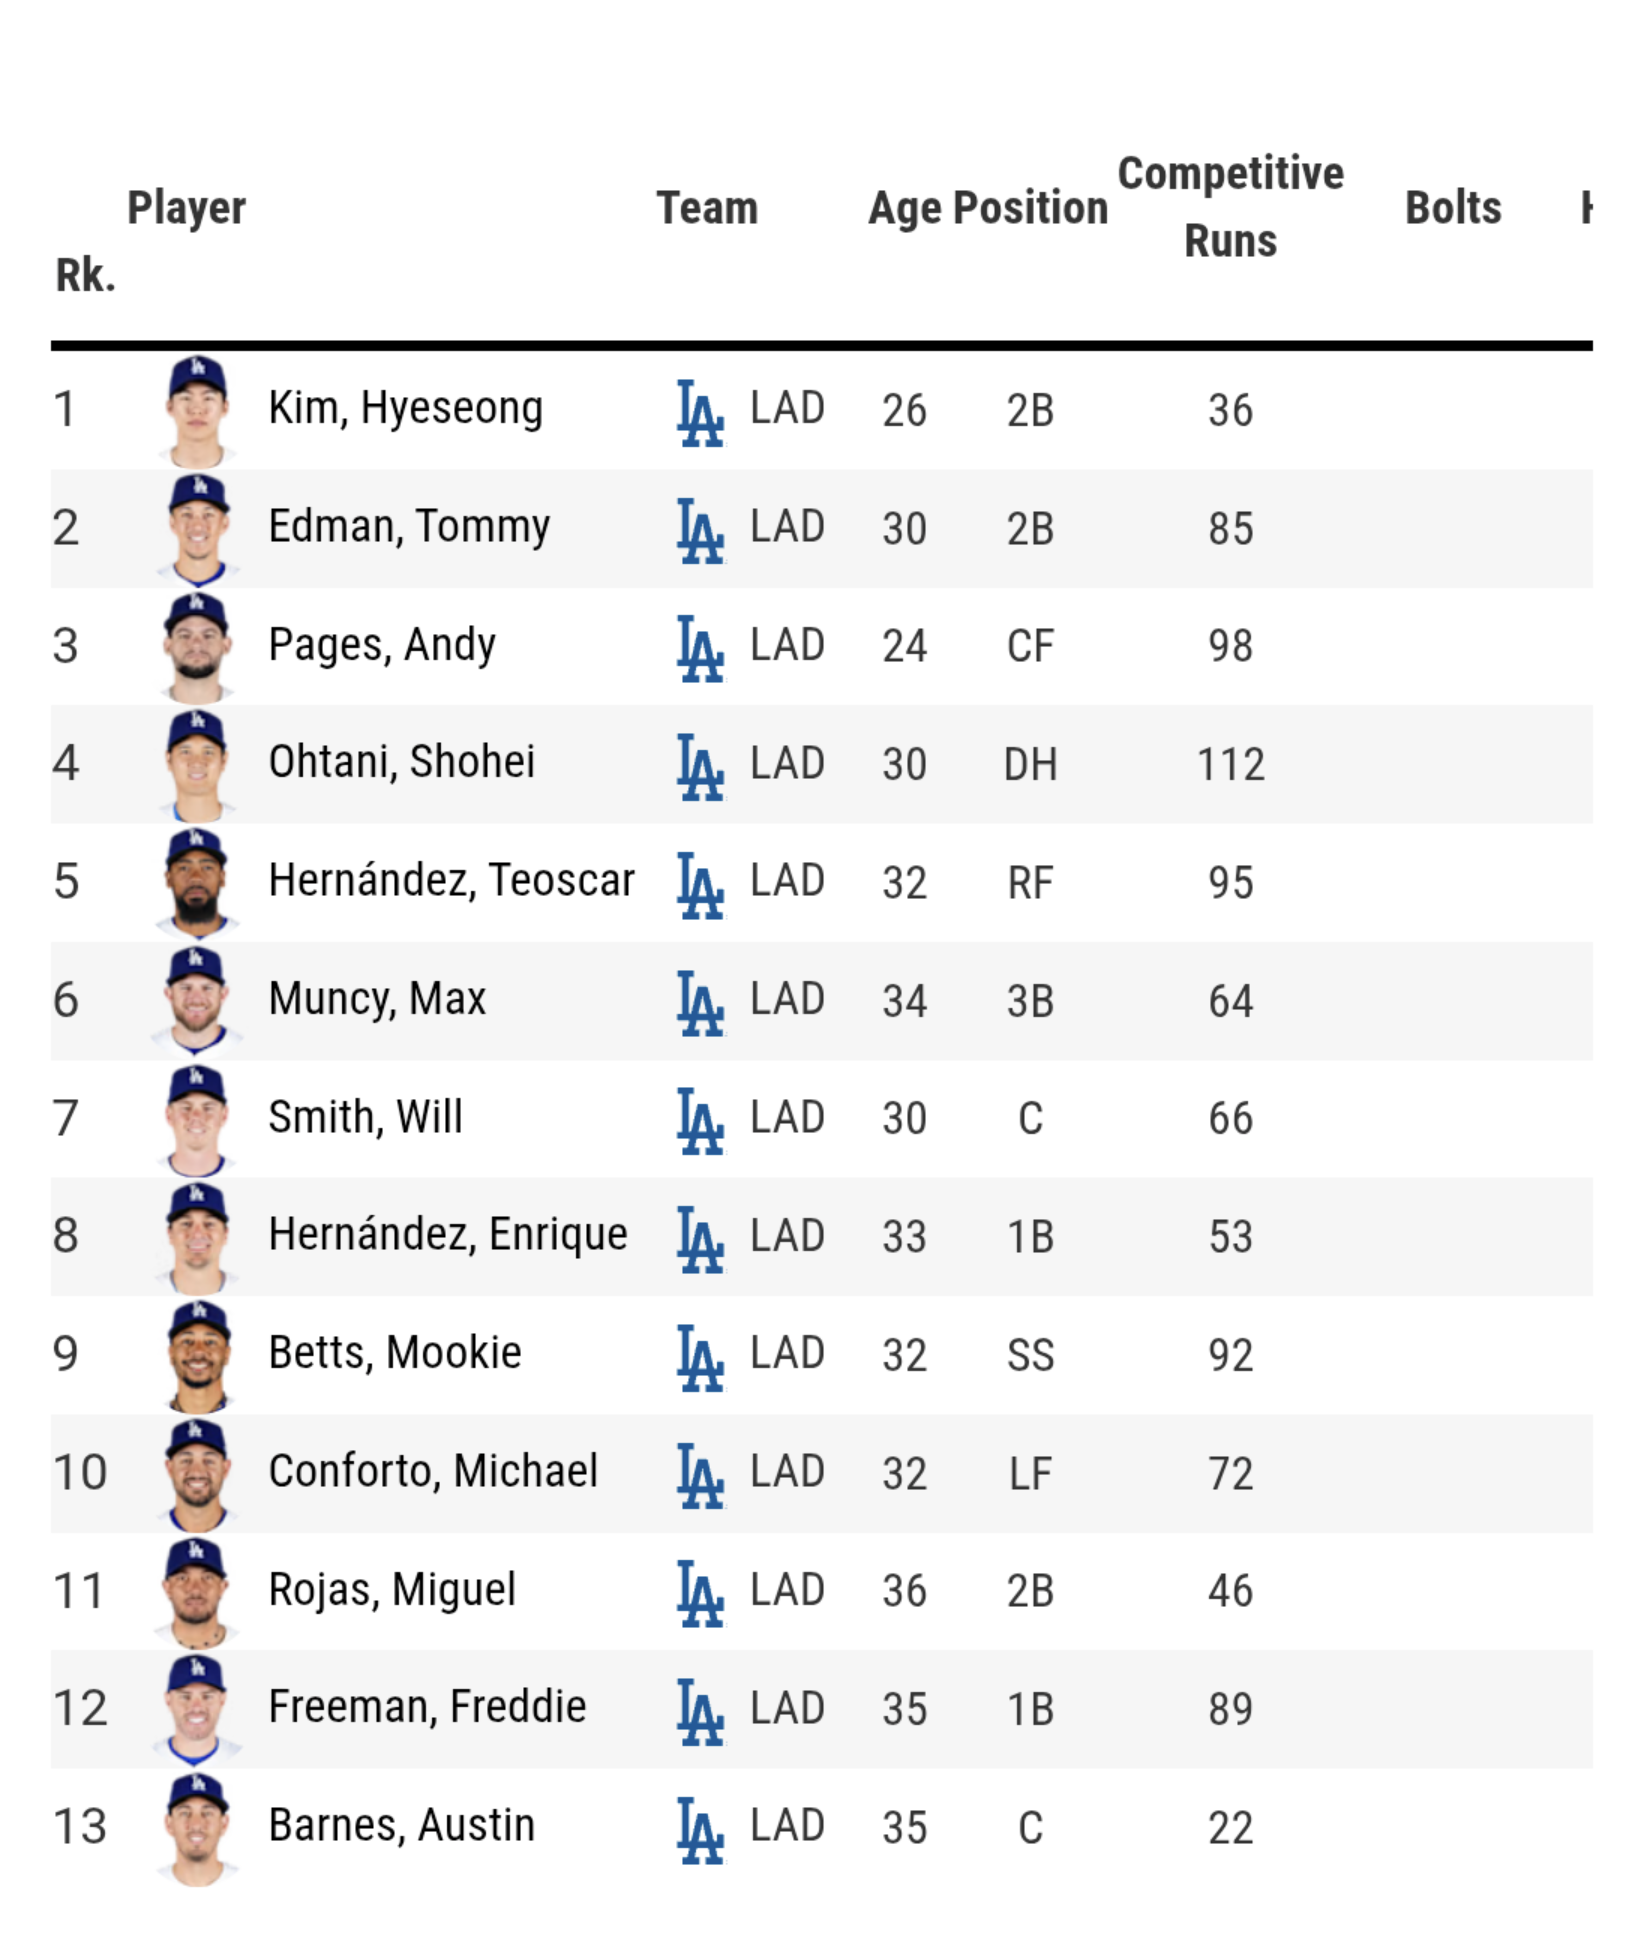Image resolution: width=1644 pixels, height=1950 pixels.
Task: Click the Dodgers logo in Betts' row
Action: coord(699,1356)
